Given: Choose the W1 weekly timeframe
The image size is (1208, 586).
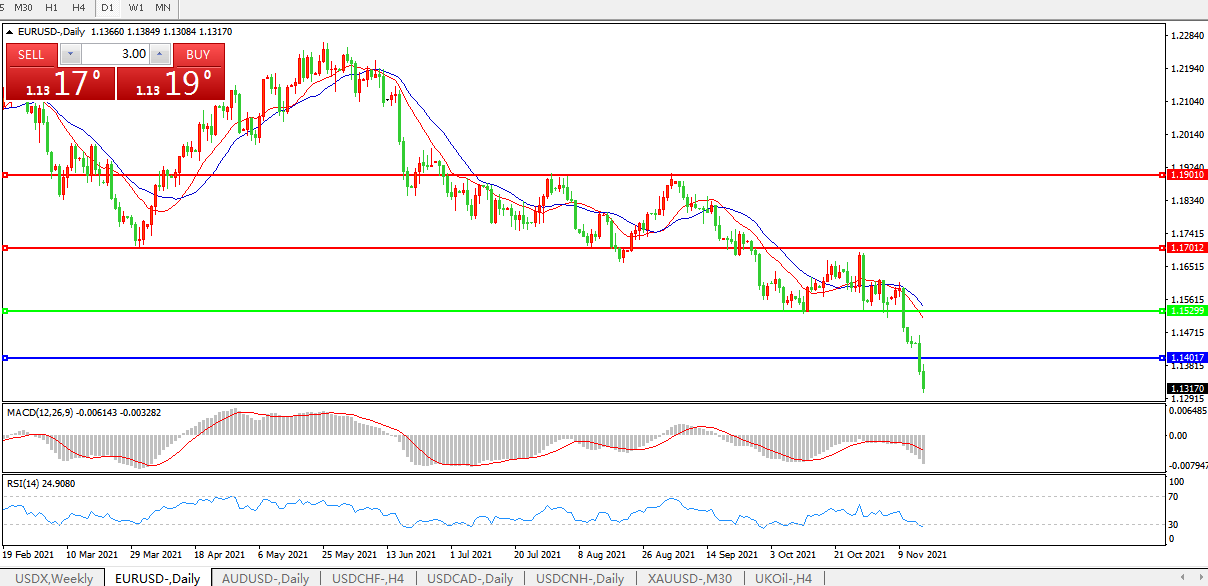Looking at the screenshot, I should point(135,8).
